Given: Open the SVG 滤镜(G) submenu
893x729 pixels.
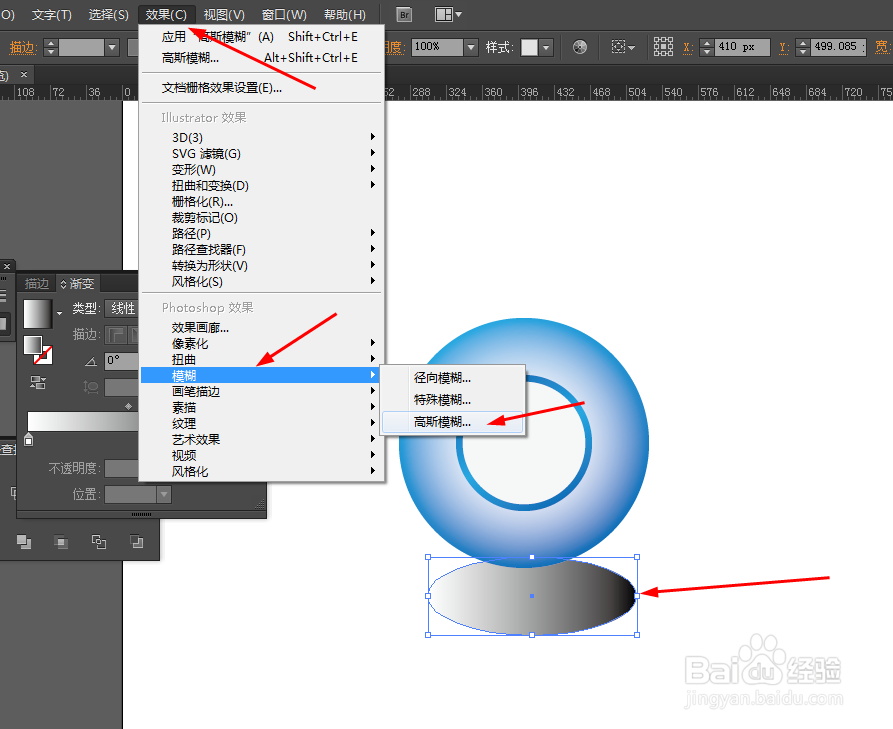Looking at the screenshot, I should tap(262, 153).
